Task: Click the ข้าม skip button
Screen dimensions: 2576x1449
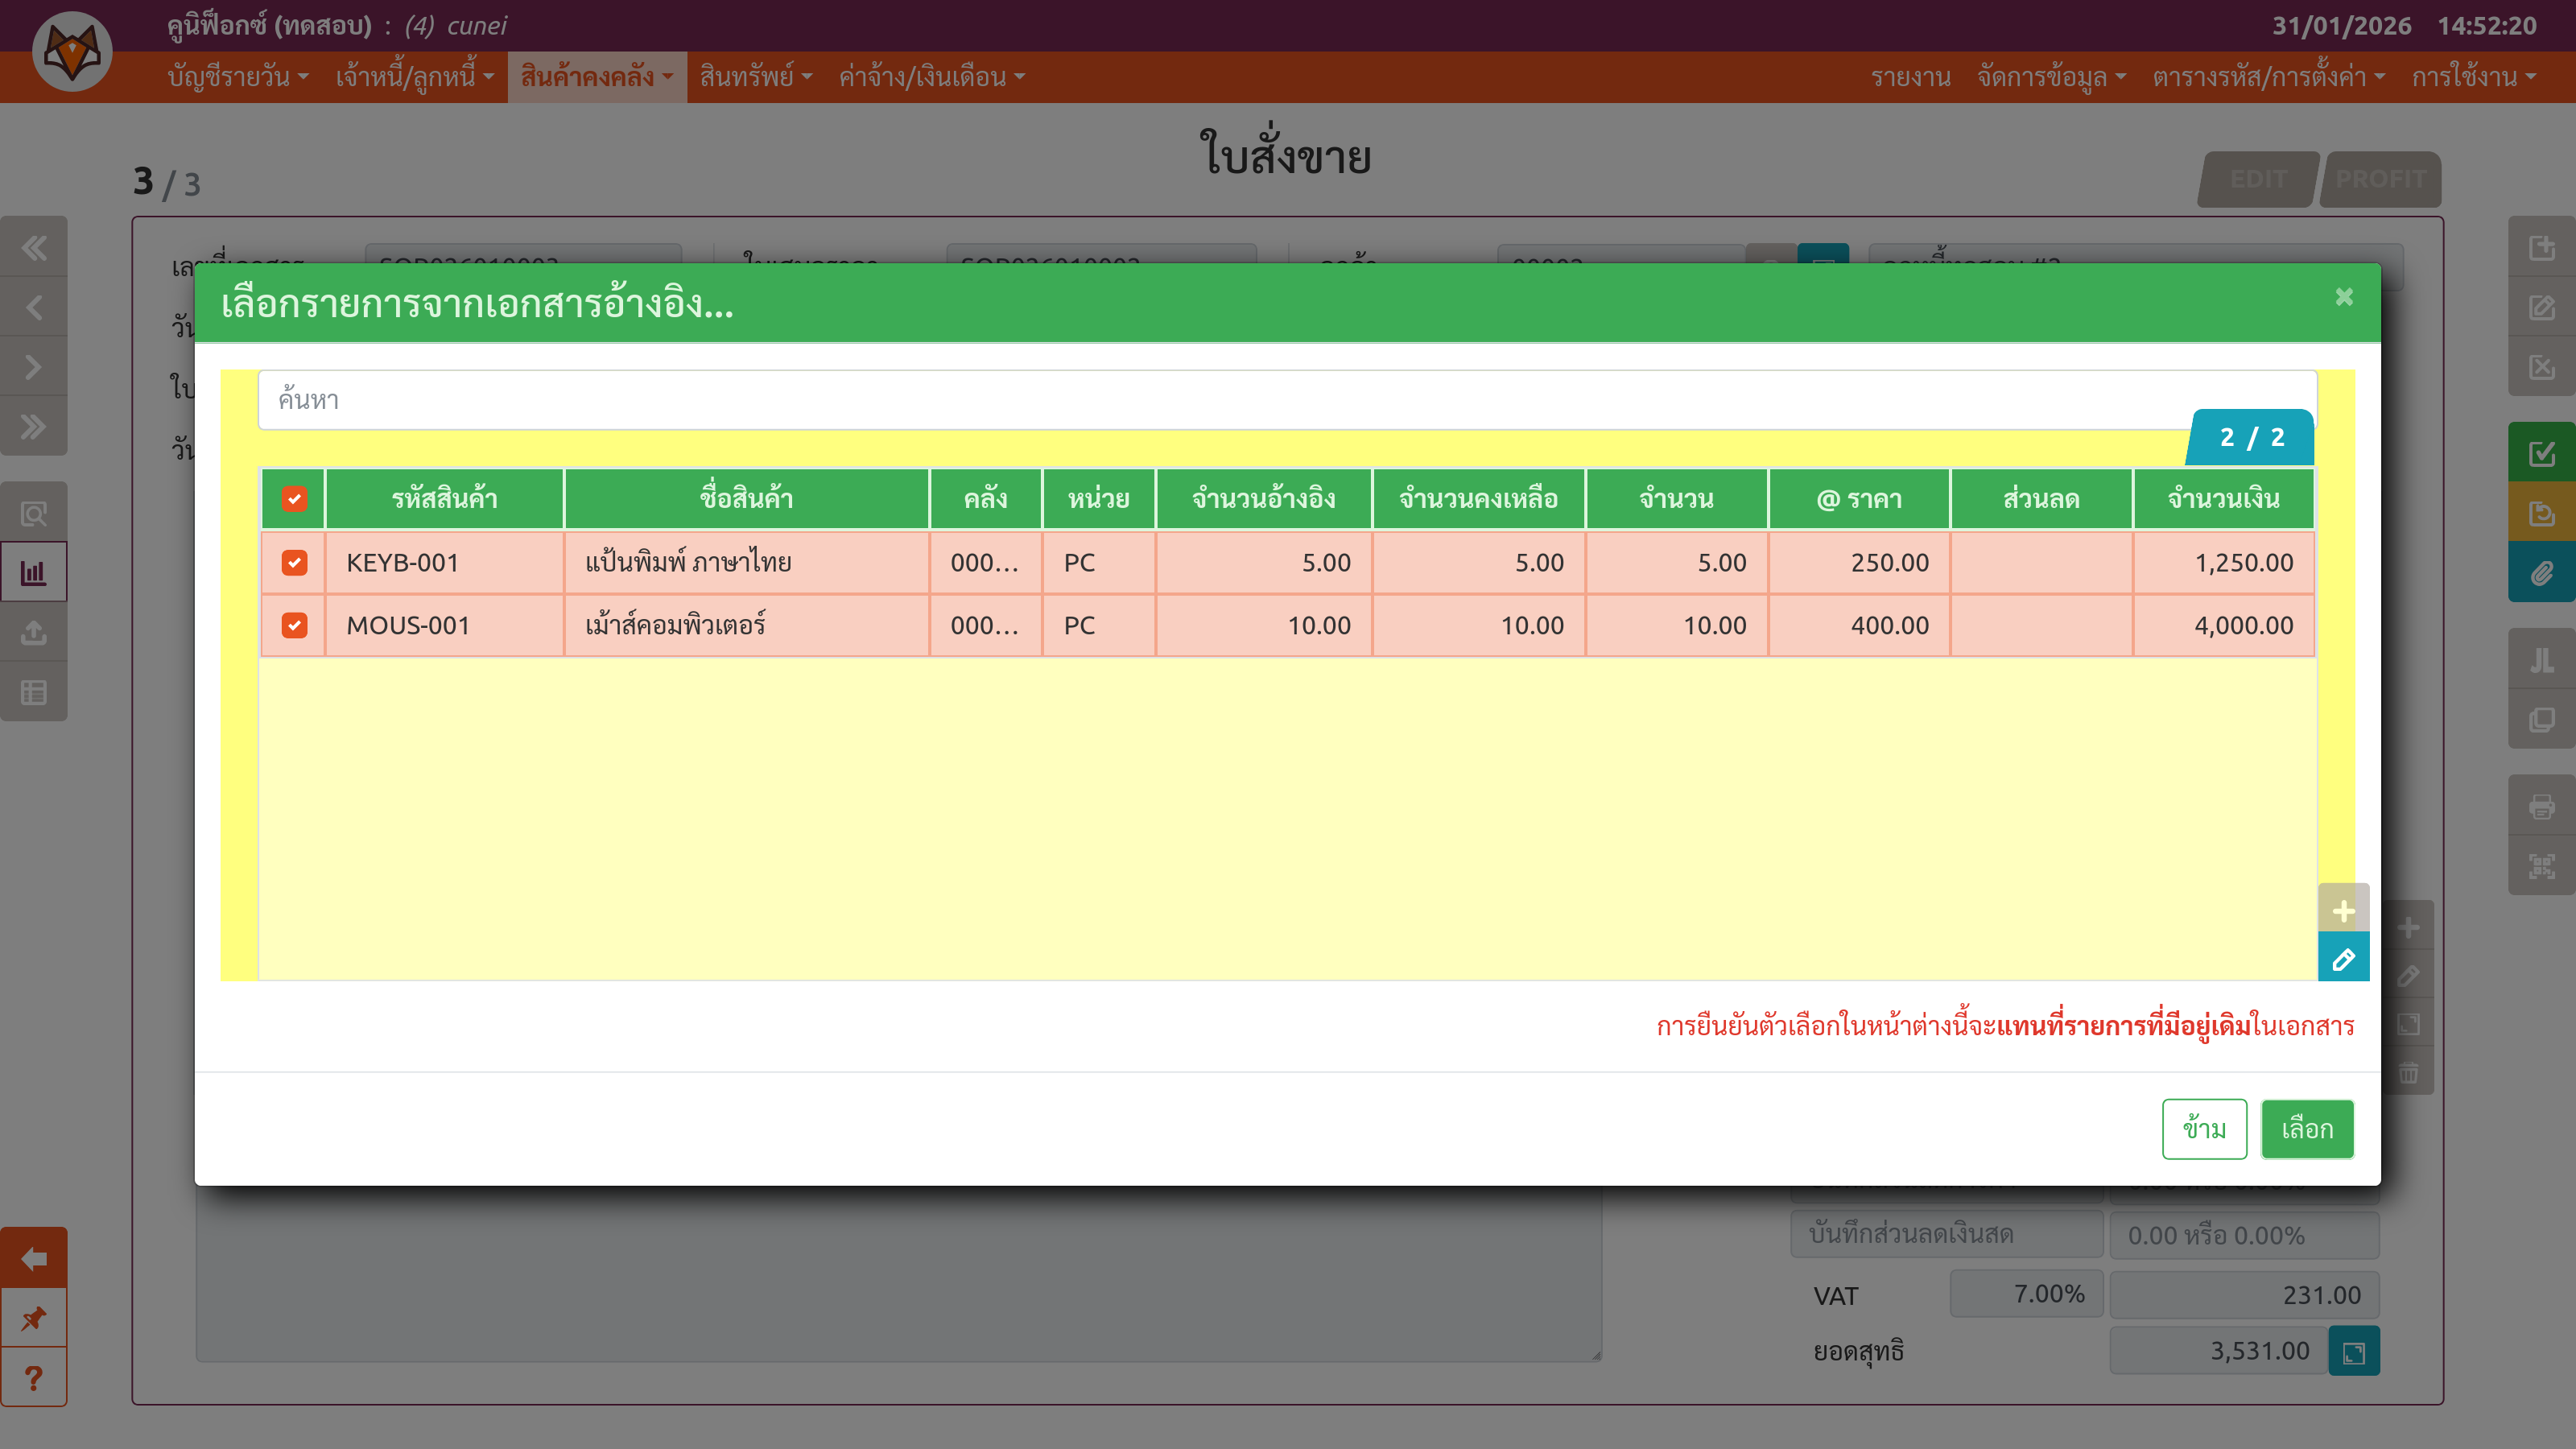Action: click(2204, 1129)
